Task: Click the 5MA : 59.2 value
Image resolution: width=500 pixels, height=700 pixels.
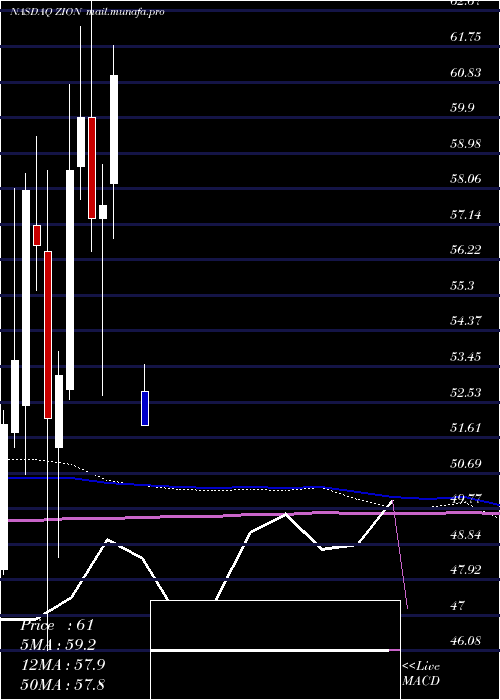Action: 59,644
